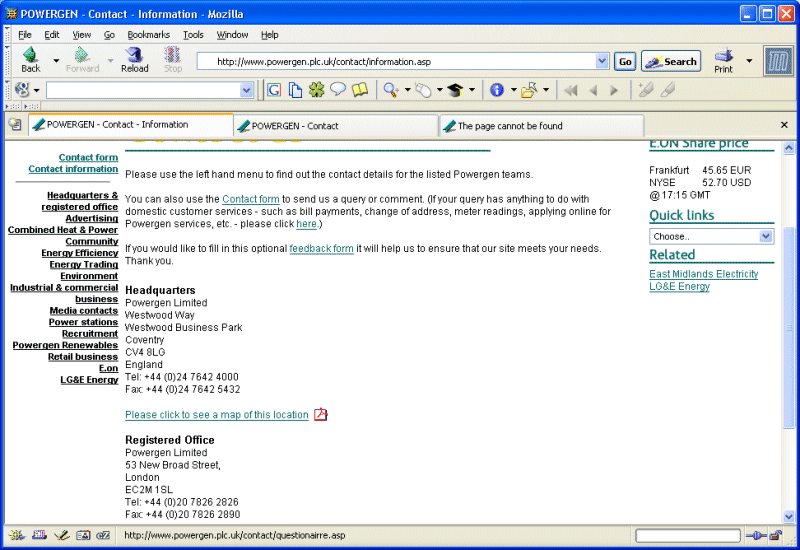Open the feedback form link

(321, 248)
